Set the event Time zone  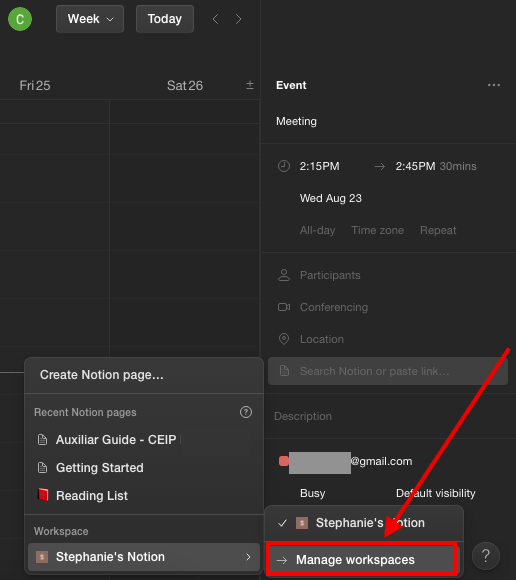pyautogui.click(x=377, y=230)
